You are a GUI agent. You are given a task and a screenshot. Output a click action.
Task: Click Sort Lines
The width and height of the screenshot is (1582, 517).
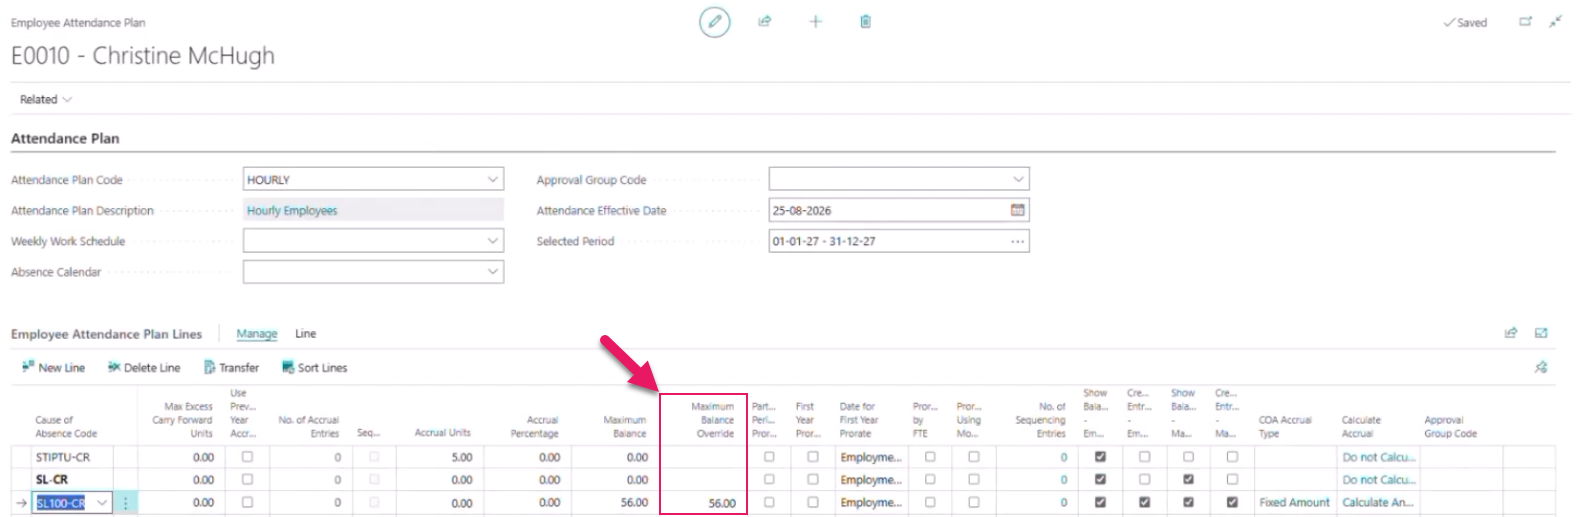tap(314, 368)
